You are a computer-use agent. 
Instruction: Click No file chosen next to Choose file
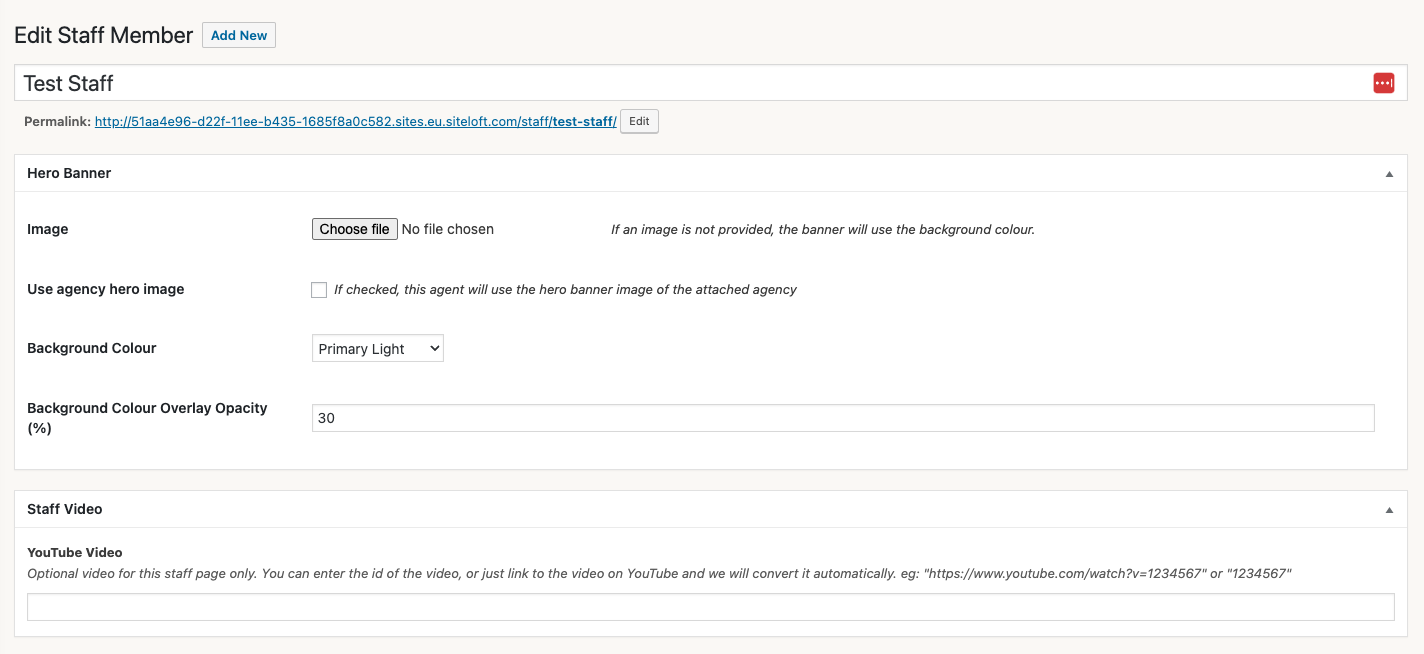point(447,229)
